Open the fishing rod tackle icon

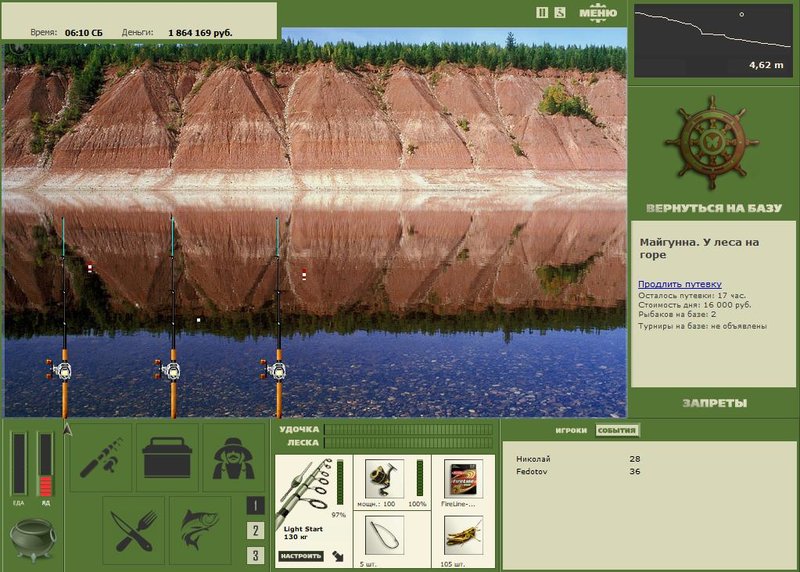point(101,457)
